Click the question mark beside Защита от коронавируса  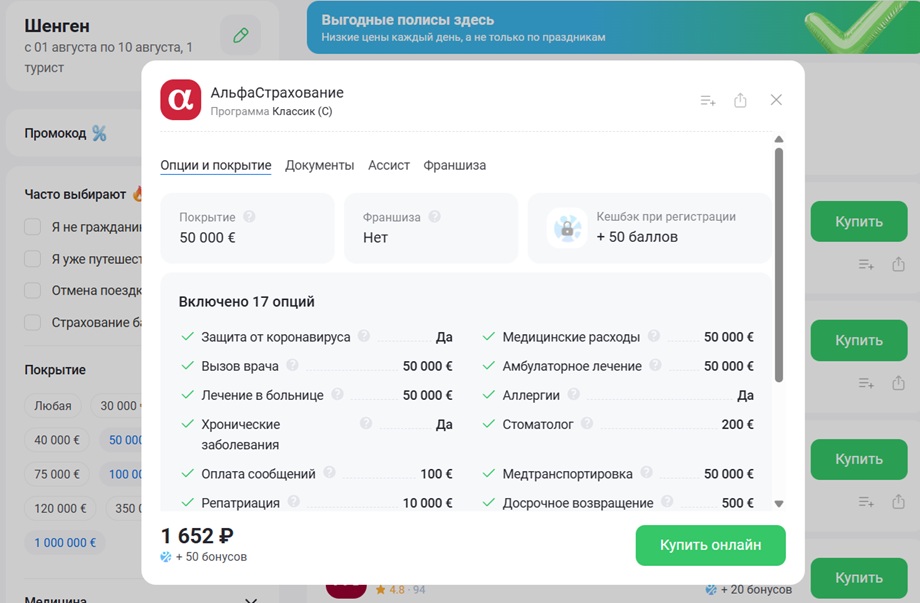364,336
